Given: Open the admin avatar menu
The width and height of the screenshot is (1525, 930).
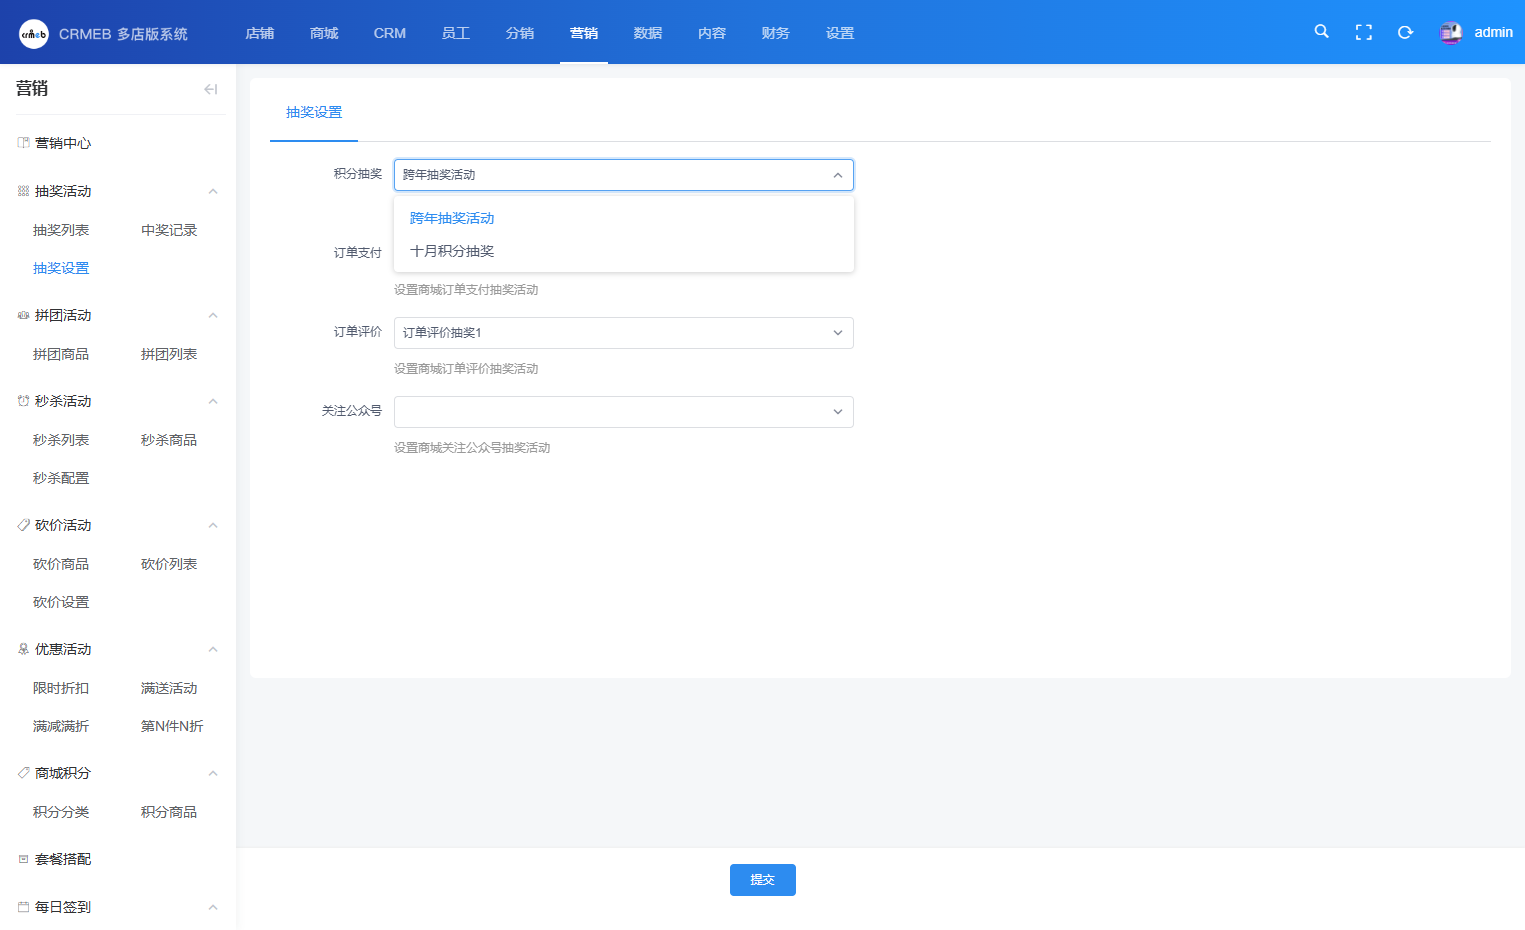Looking at the screenshot, I should [1451, 33].
